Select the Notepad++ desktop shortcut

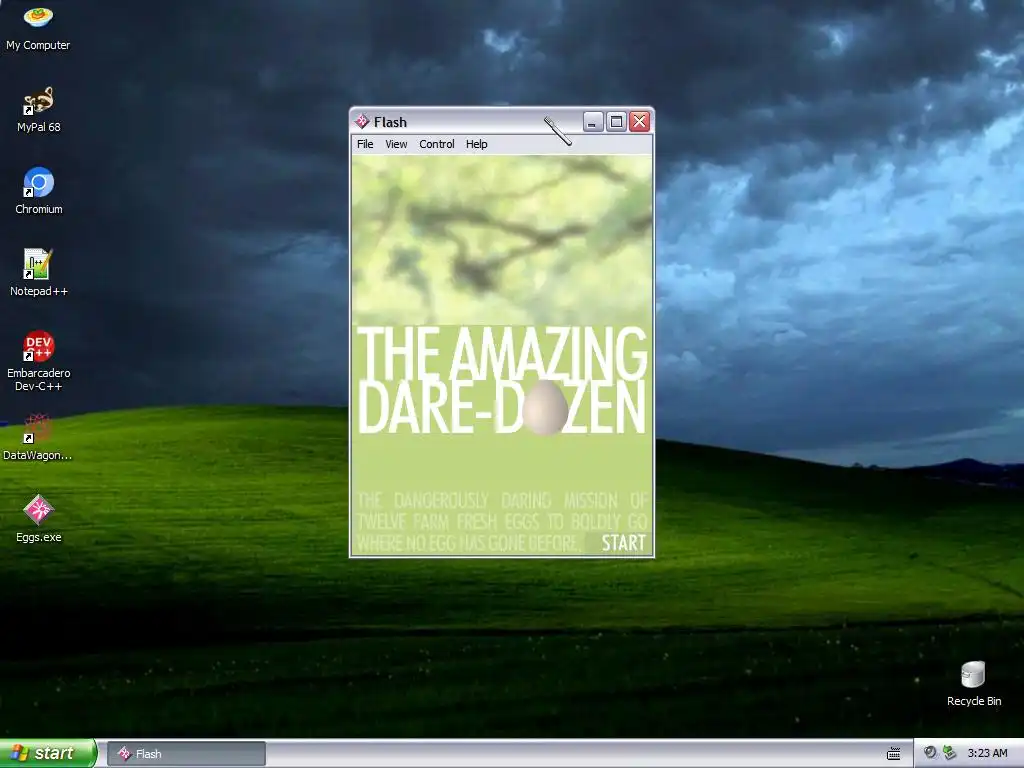tap(38, 273)
